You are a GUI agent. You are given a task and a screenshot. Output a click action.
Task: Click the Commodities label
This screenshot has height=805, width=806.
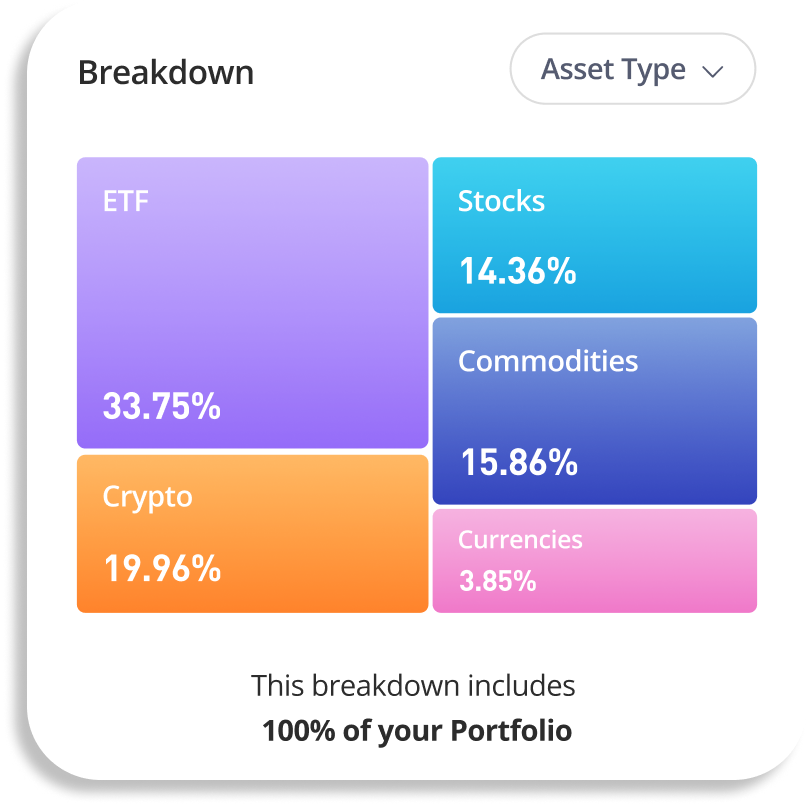548,361
